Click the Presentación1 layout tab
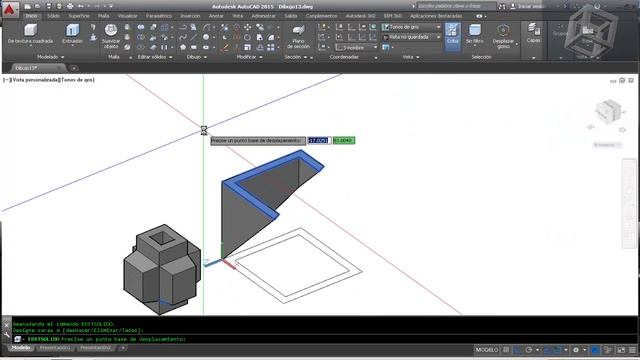640x360 pixels. pyautogui.click(x=55, y=348)
